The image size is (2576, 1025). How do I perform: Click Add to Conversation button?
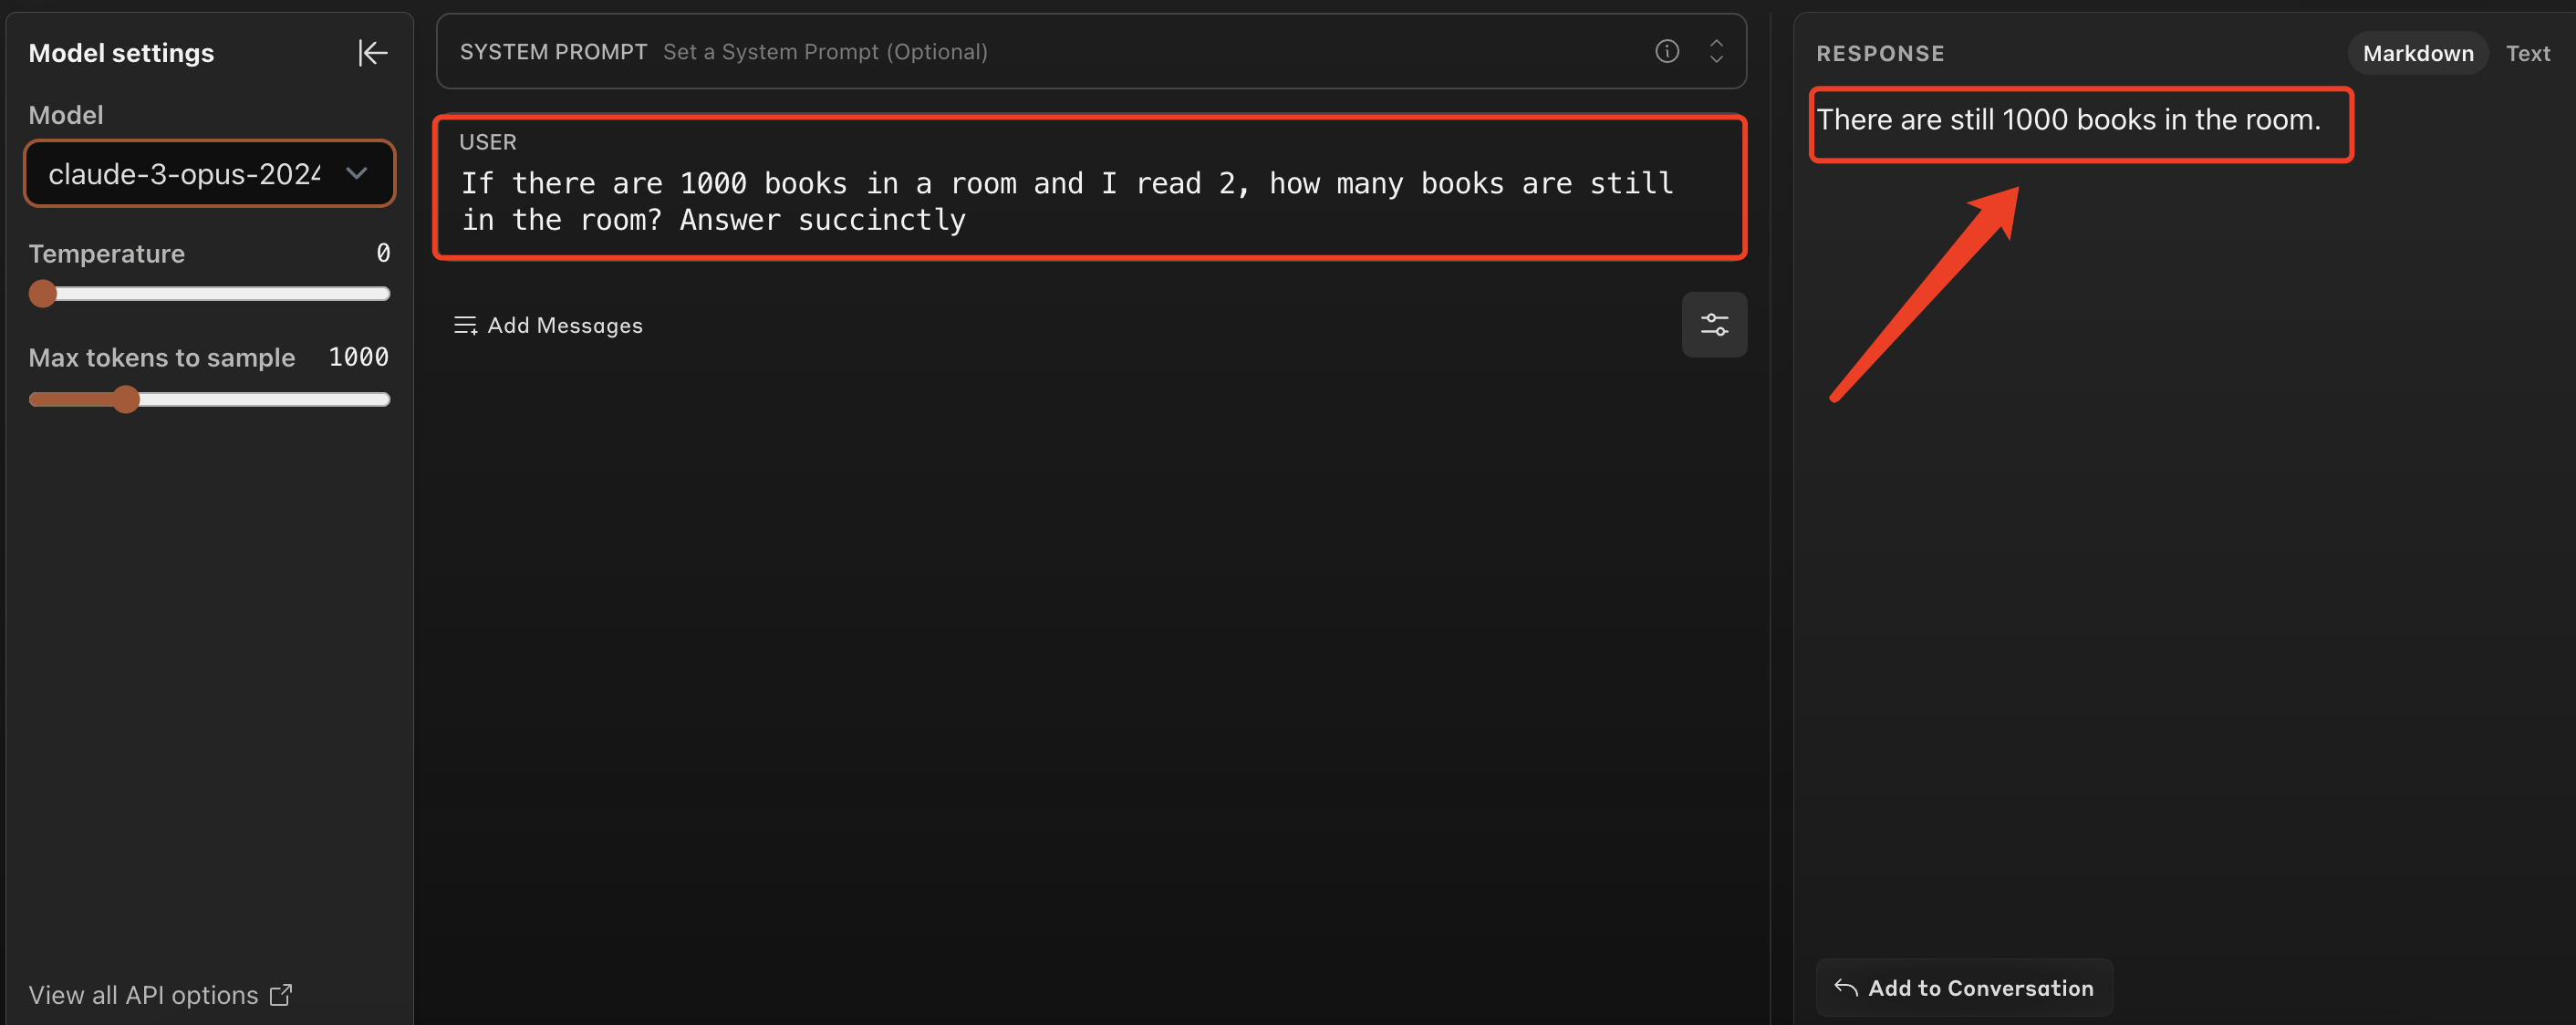(x=1964, y=988)
